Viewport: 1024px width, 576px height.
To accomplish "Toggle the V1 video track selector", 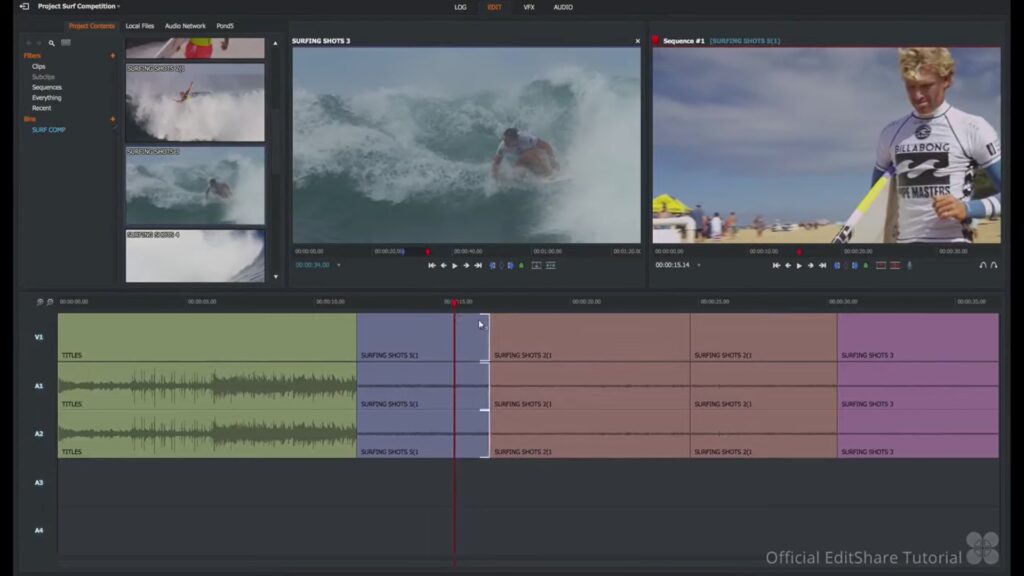I will (x=40, y=338).
